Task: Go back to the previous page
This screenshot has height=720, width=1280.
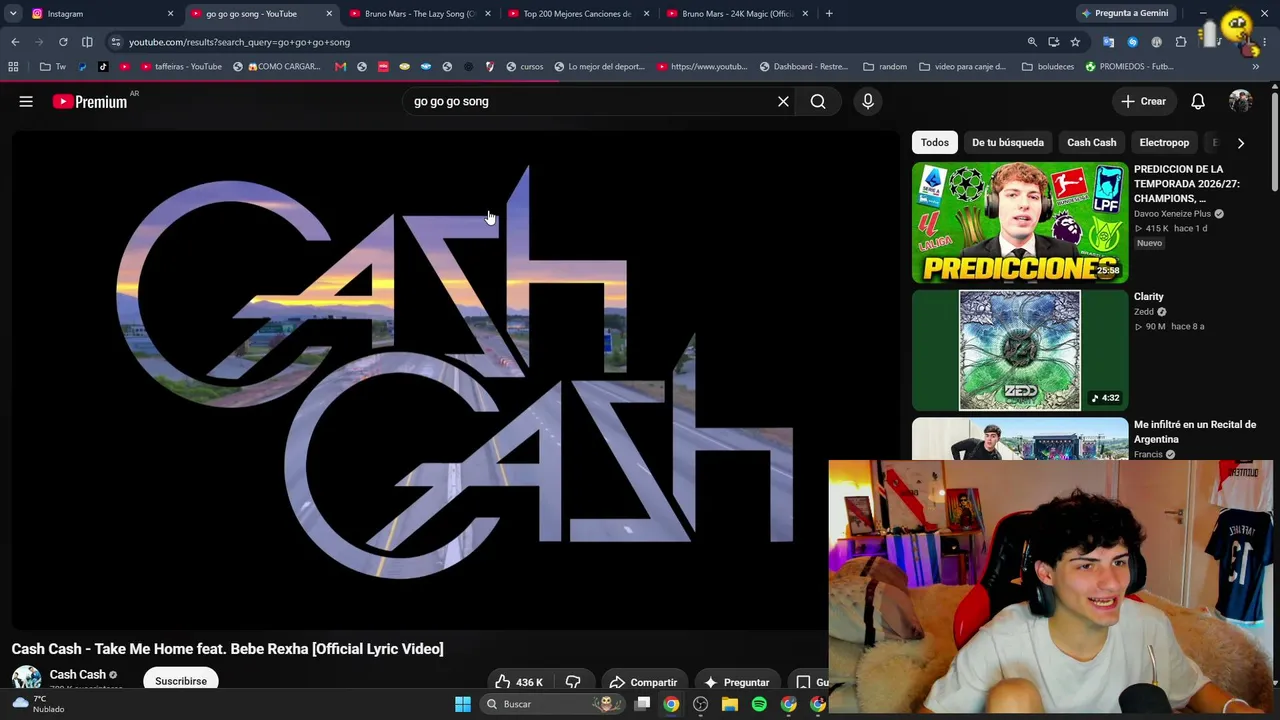Action: click(15, 42)
